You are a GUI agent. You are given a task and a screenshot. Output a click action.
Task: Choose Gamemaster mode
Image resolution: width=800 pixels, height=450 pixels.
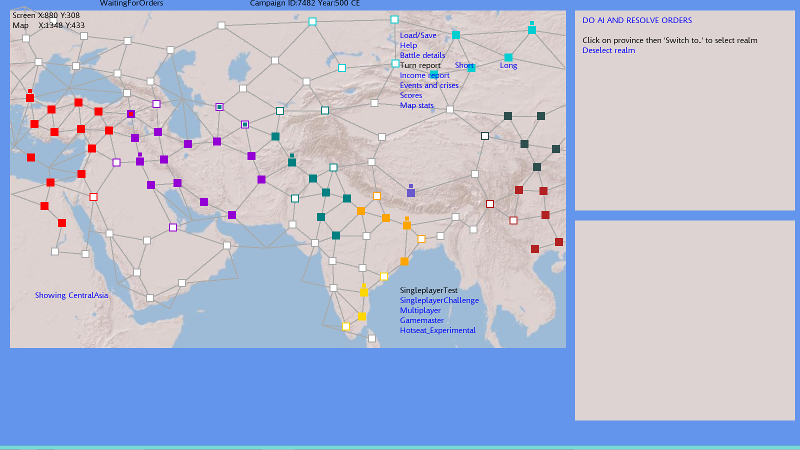pyautogui.click(x=422, y=320)
